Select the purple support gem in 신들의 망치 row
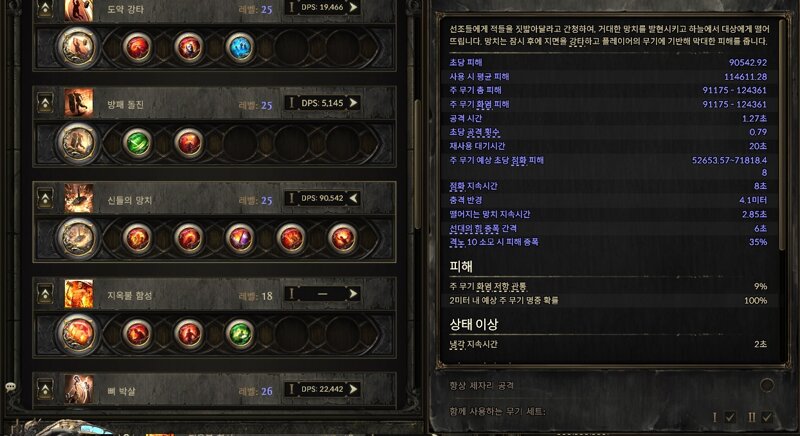This screenshot has width=800, height=436. pyautogui.click(x=240, y=238)
